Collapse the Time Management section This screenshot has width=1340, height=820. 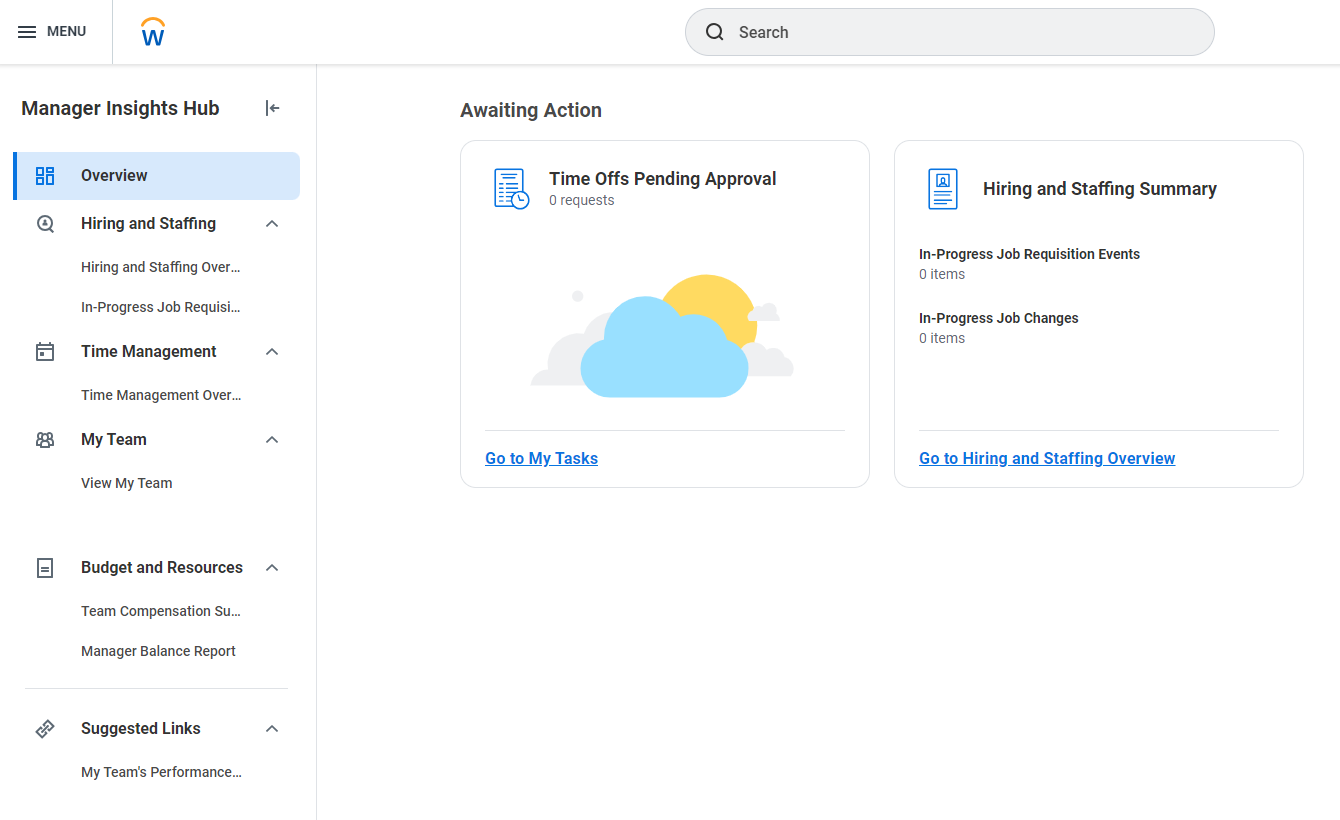271,351
